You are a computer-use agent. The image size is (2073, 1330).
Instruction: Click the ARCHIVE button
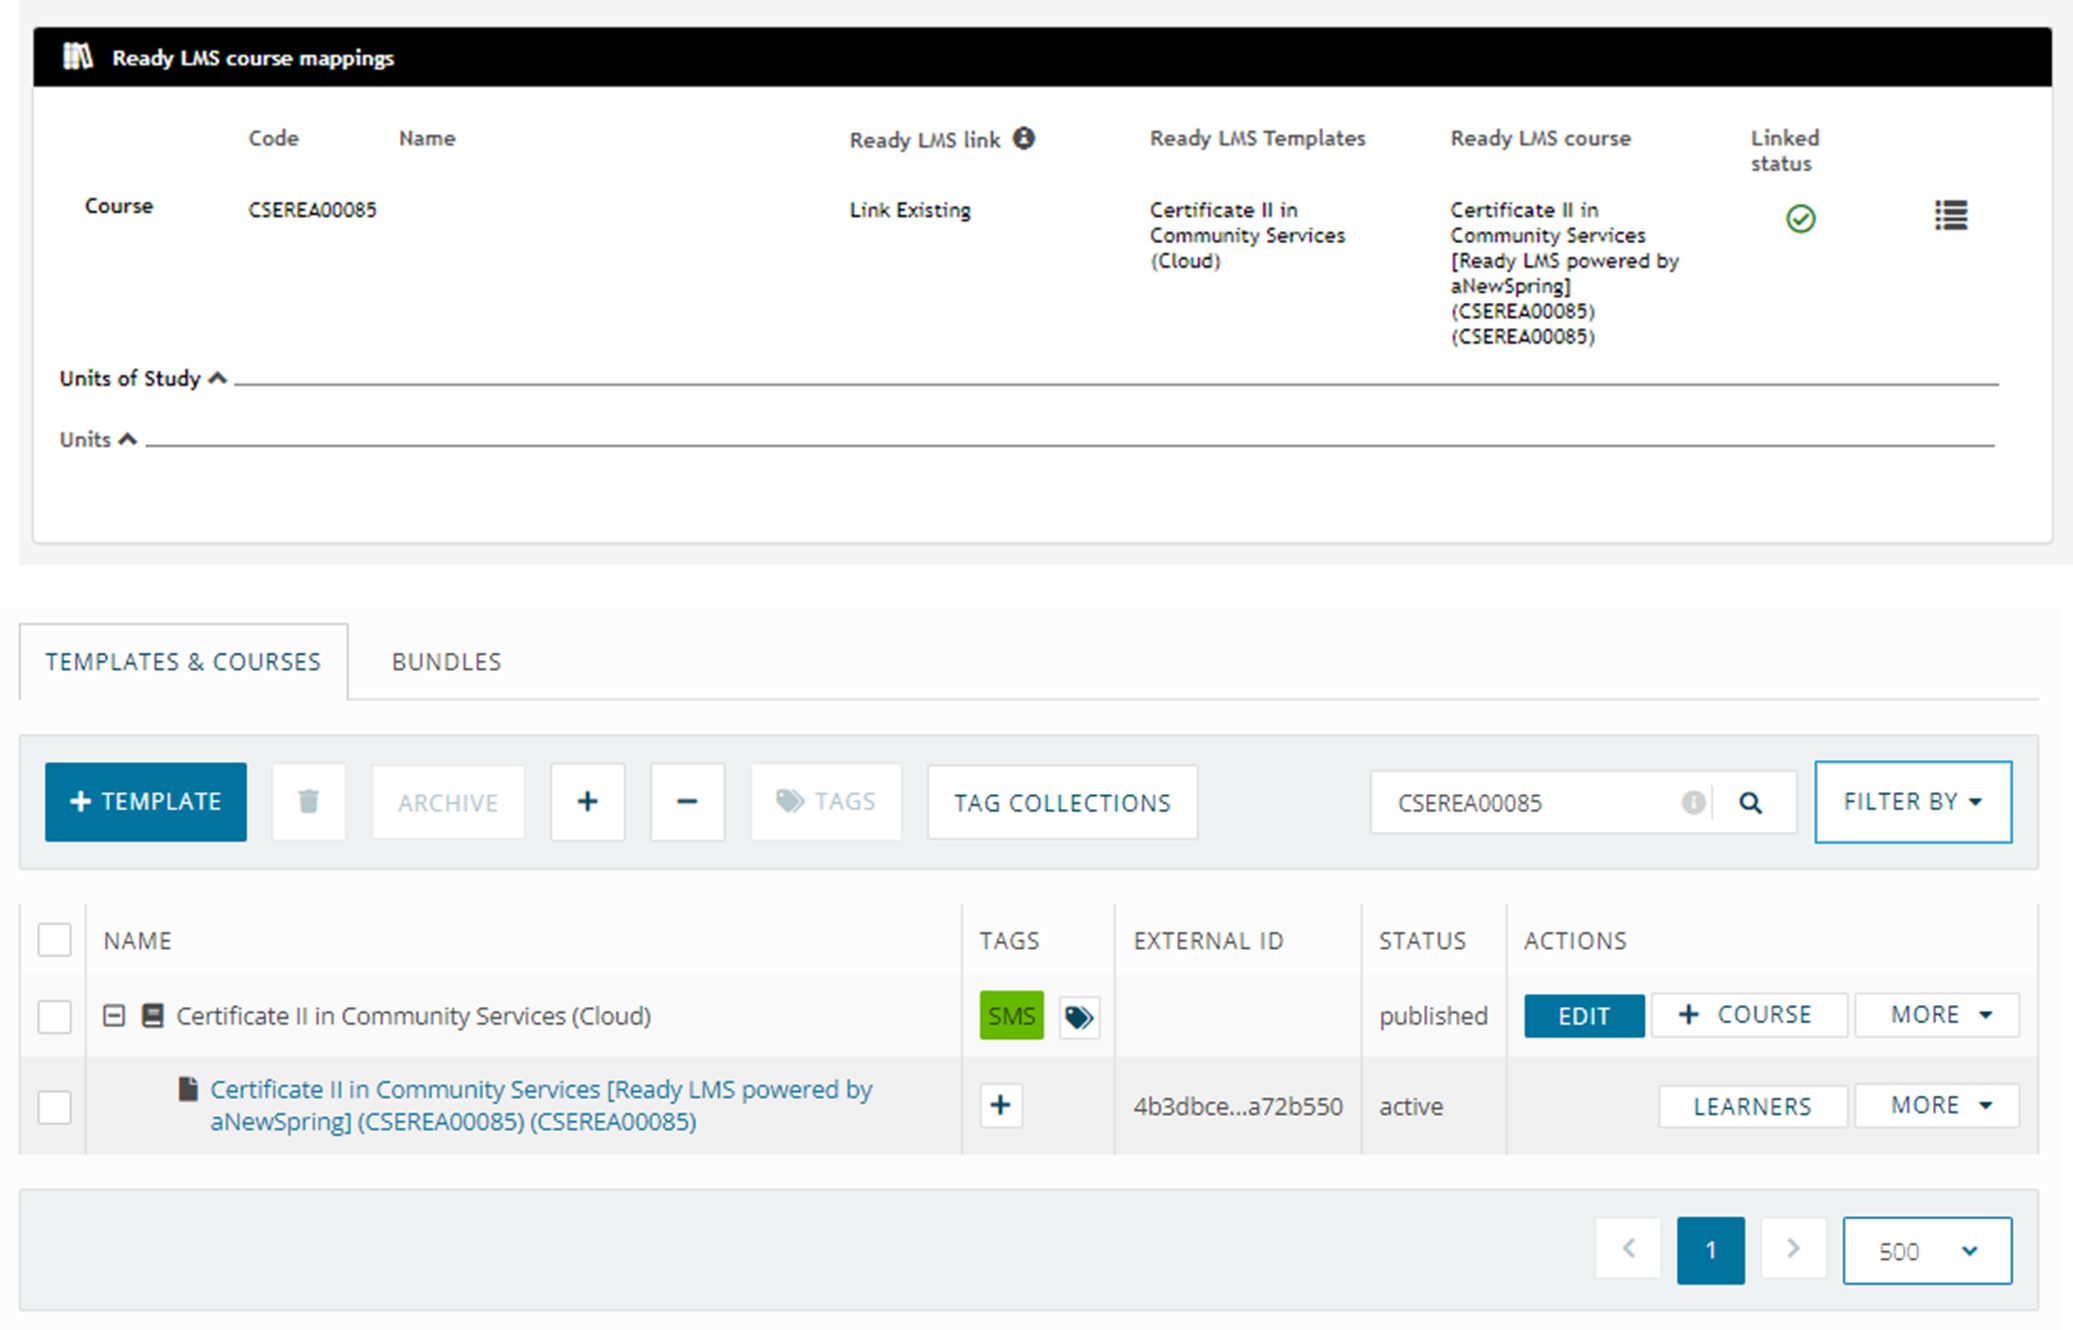point(448,802)
